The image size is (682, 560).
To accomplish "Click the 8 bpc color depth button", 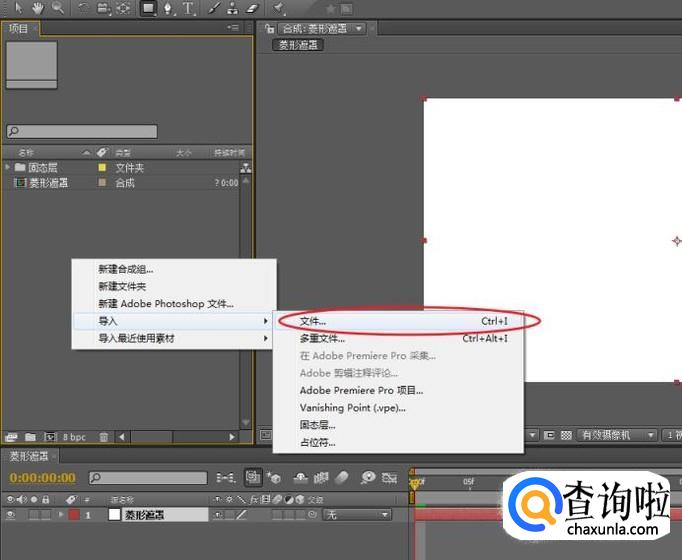I will point(75,437).
